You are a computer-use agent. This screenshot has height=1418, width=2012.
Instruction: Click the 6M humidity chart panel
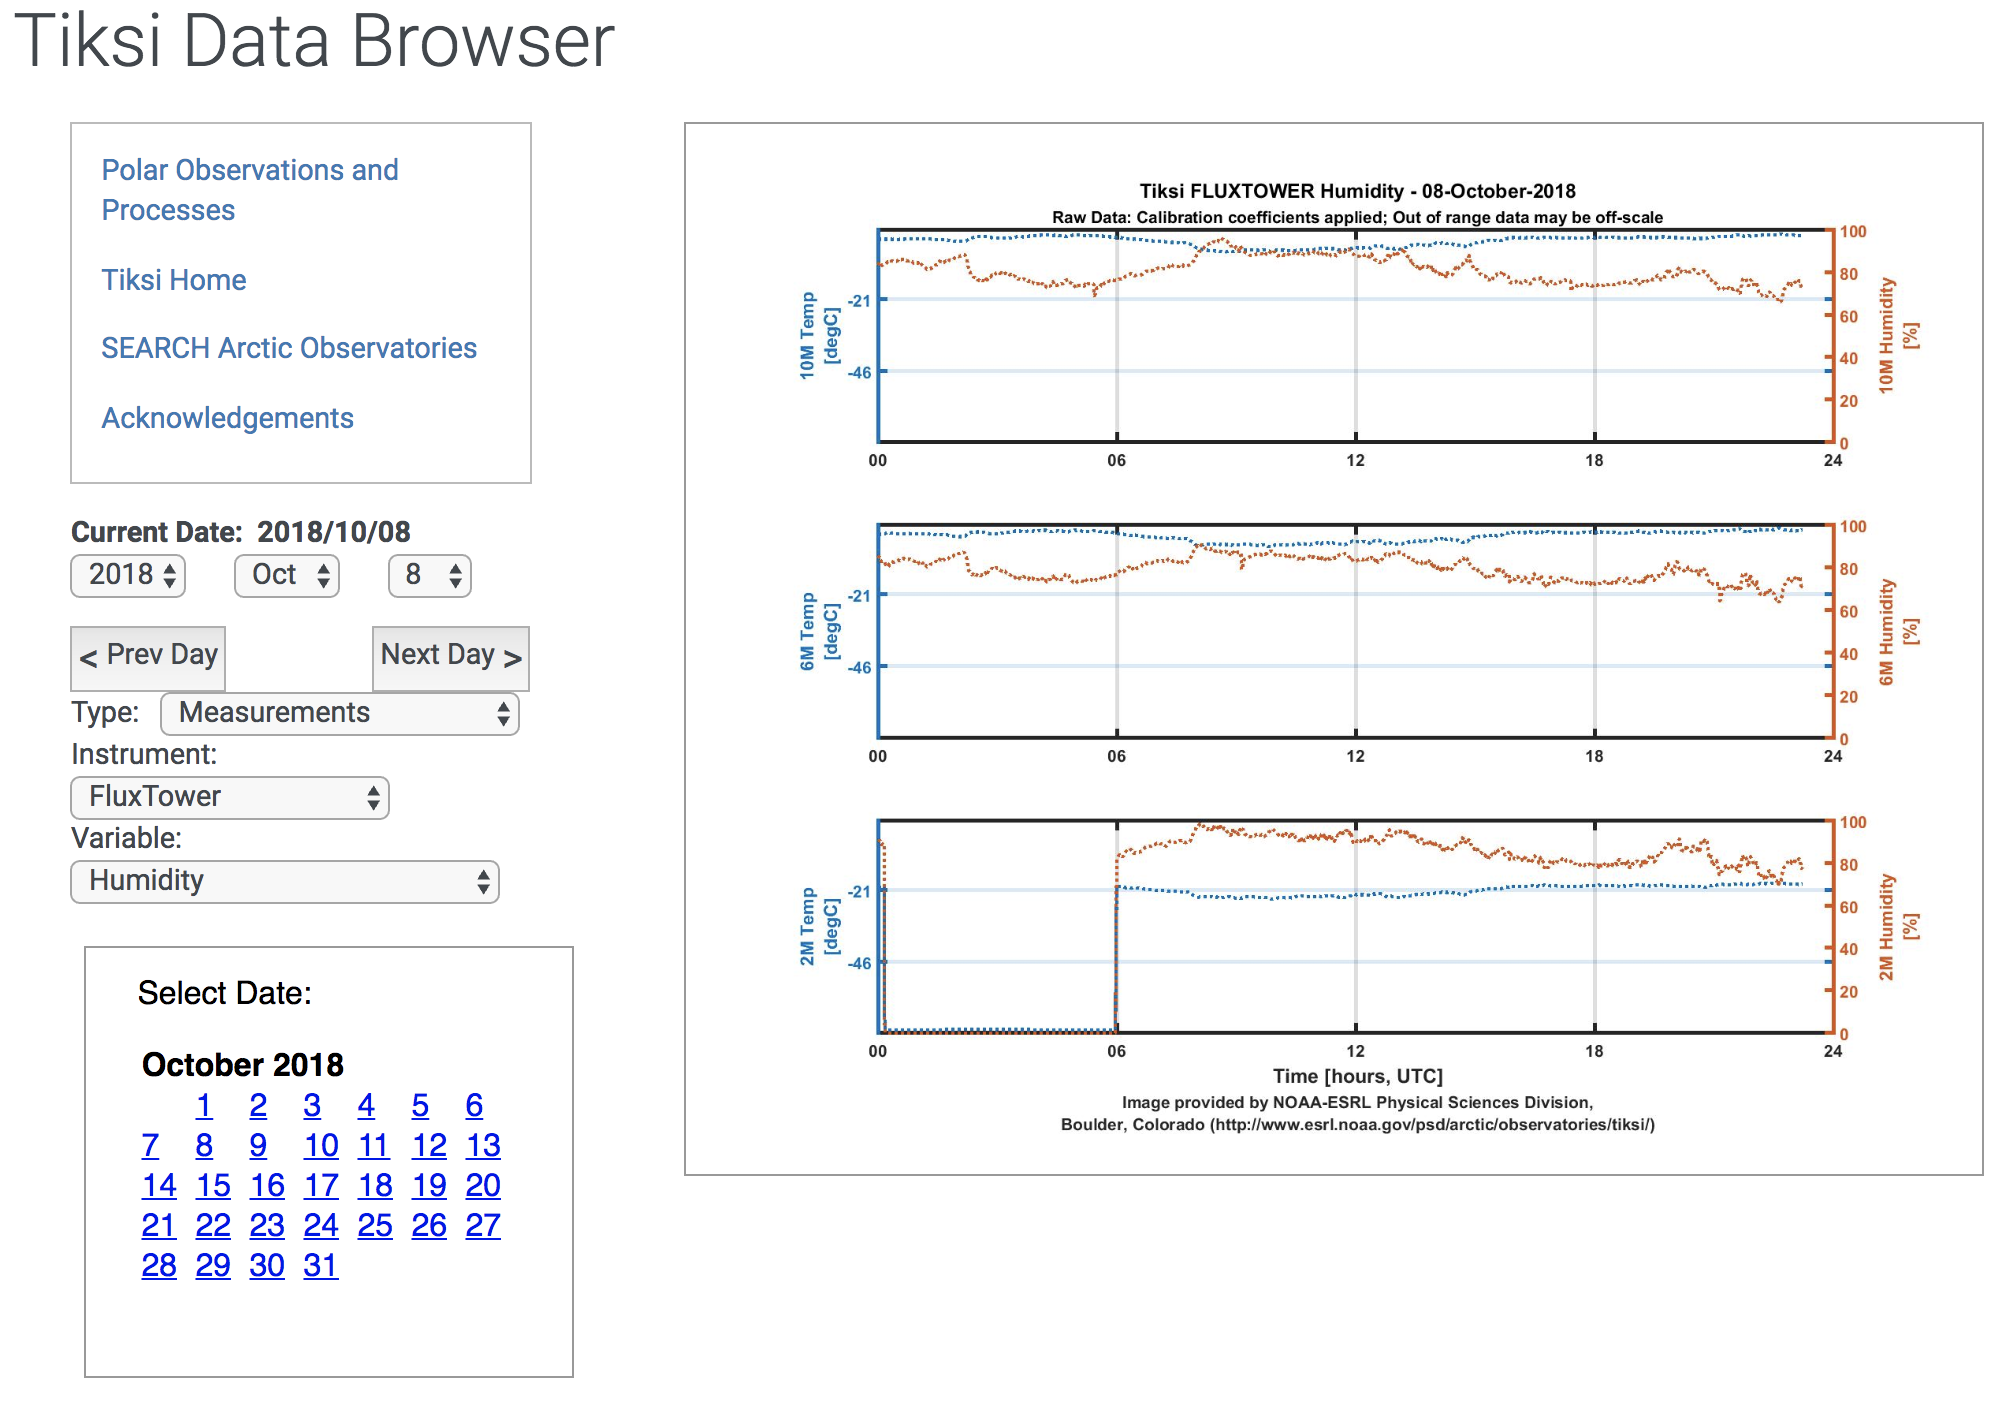tap(1355, 631)
